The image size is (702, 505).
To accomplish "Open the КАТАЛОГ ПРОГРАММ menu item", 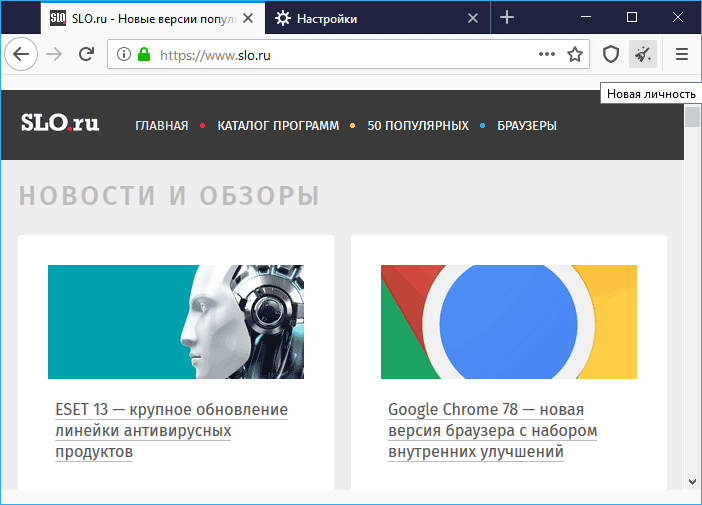I will (x=278, y=126).
